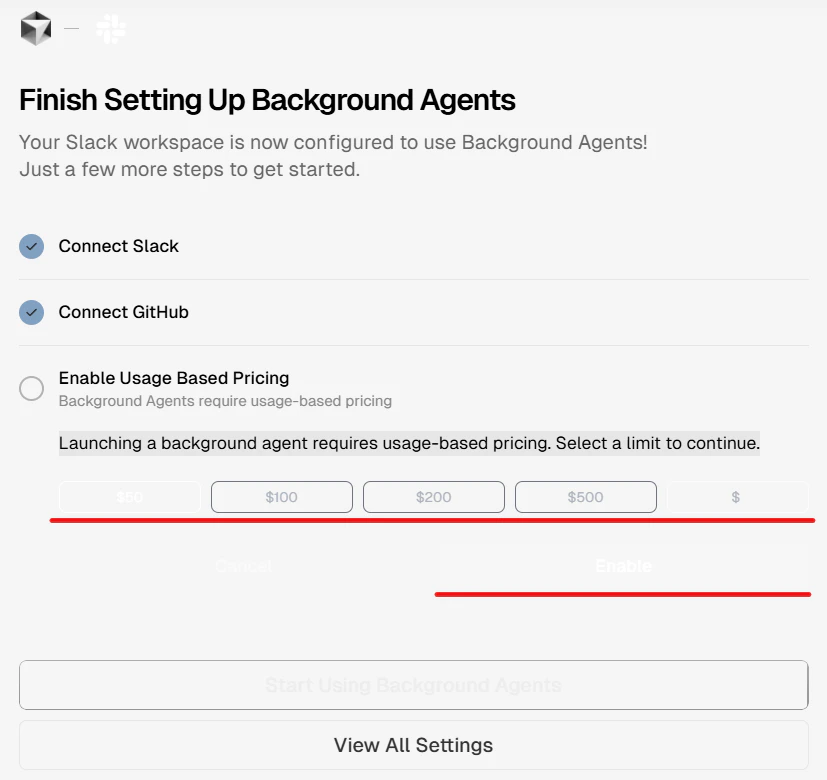Screen dimensions: 827x780
Task: Focus the custom $ amount field
Action: [737, 497]
